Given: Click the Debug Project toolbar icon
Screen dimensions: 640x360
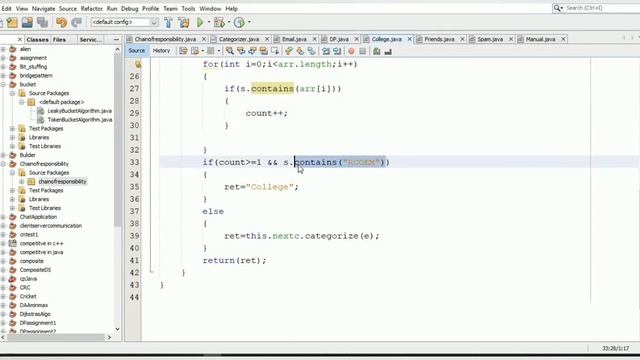Looking at the screenshot, I should (219, 22).
